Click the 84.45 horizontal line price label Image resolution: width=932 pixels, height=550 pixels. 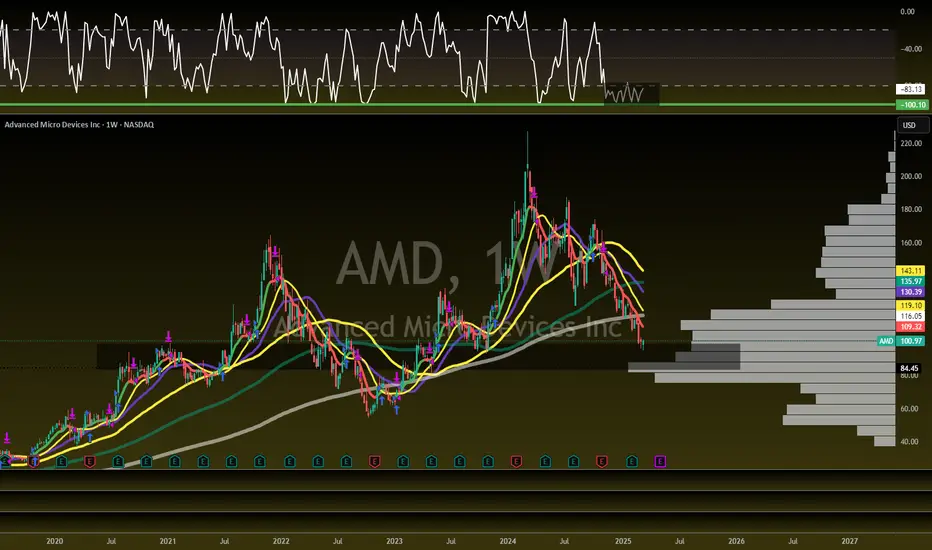tap(911, 368)
